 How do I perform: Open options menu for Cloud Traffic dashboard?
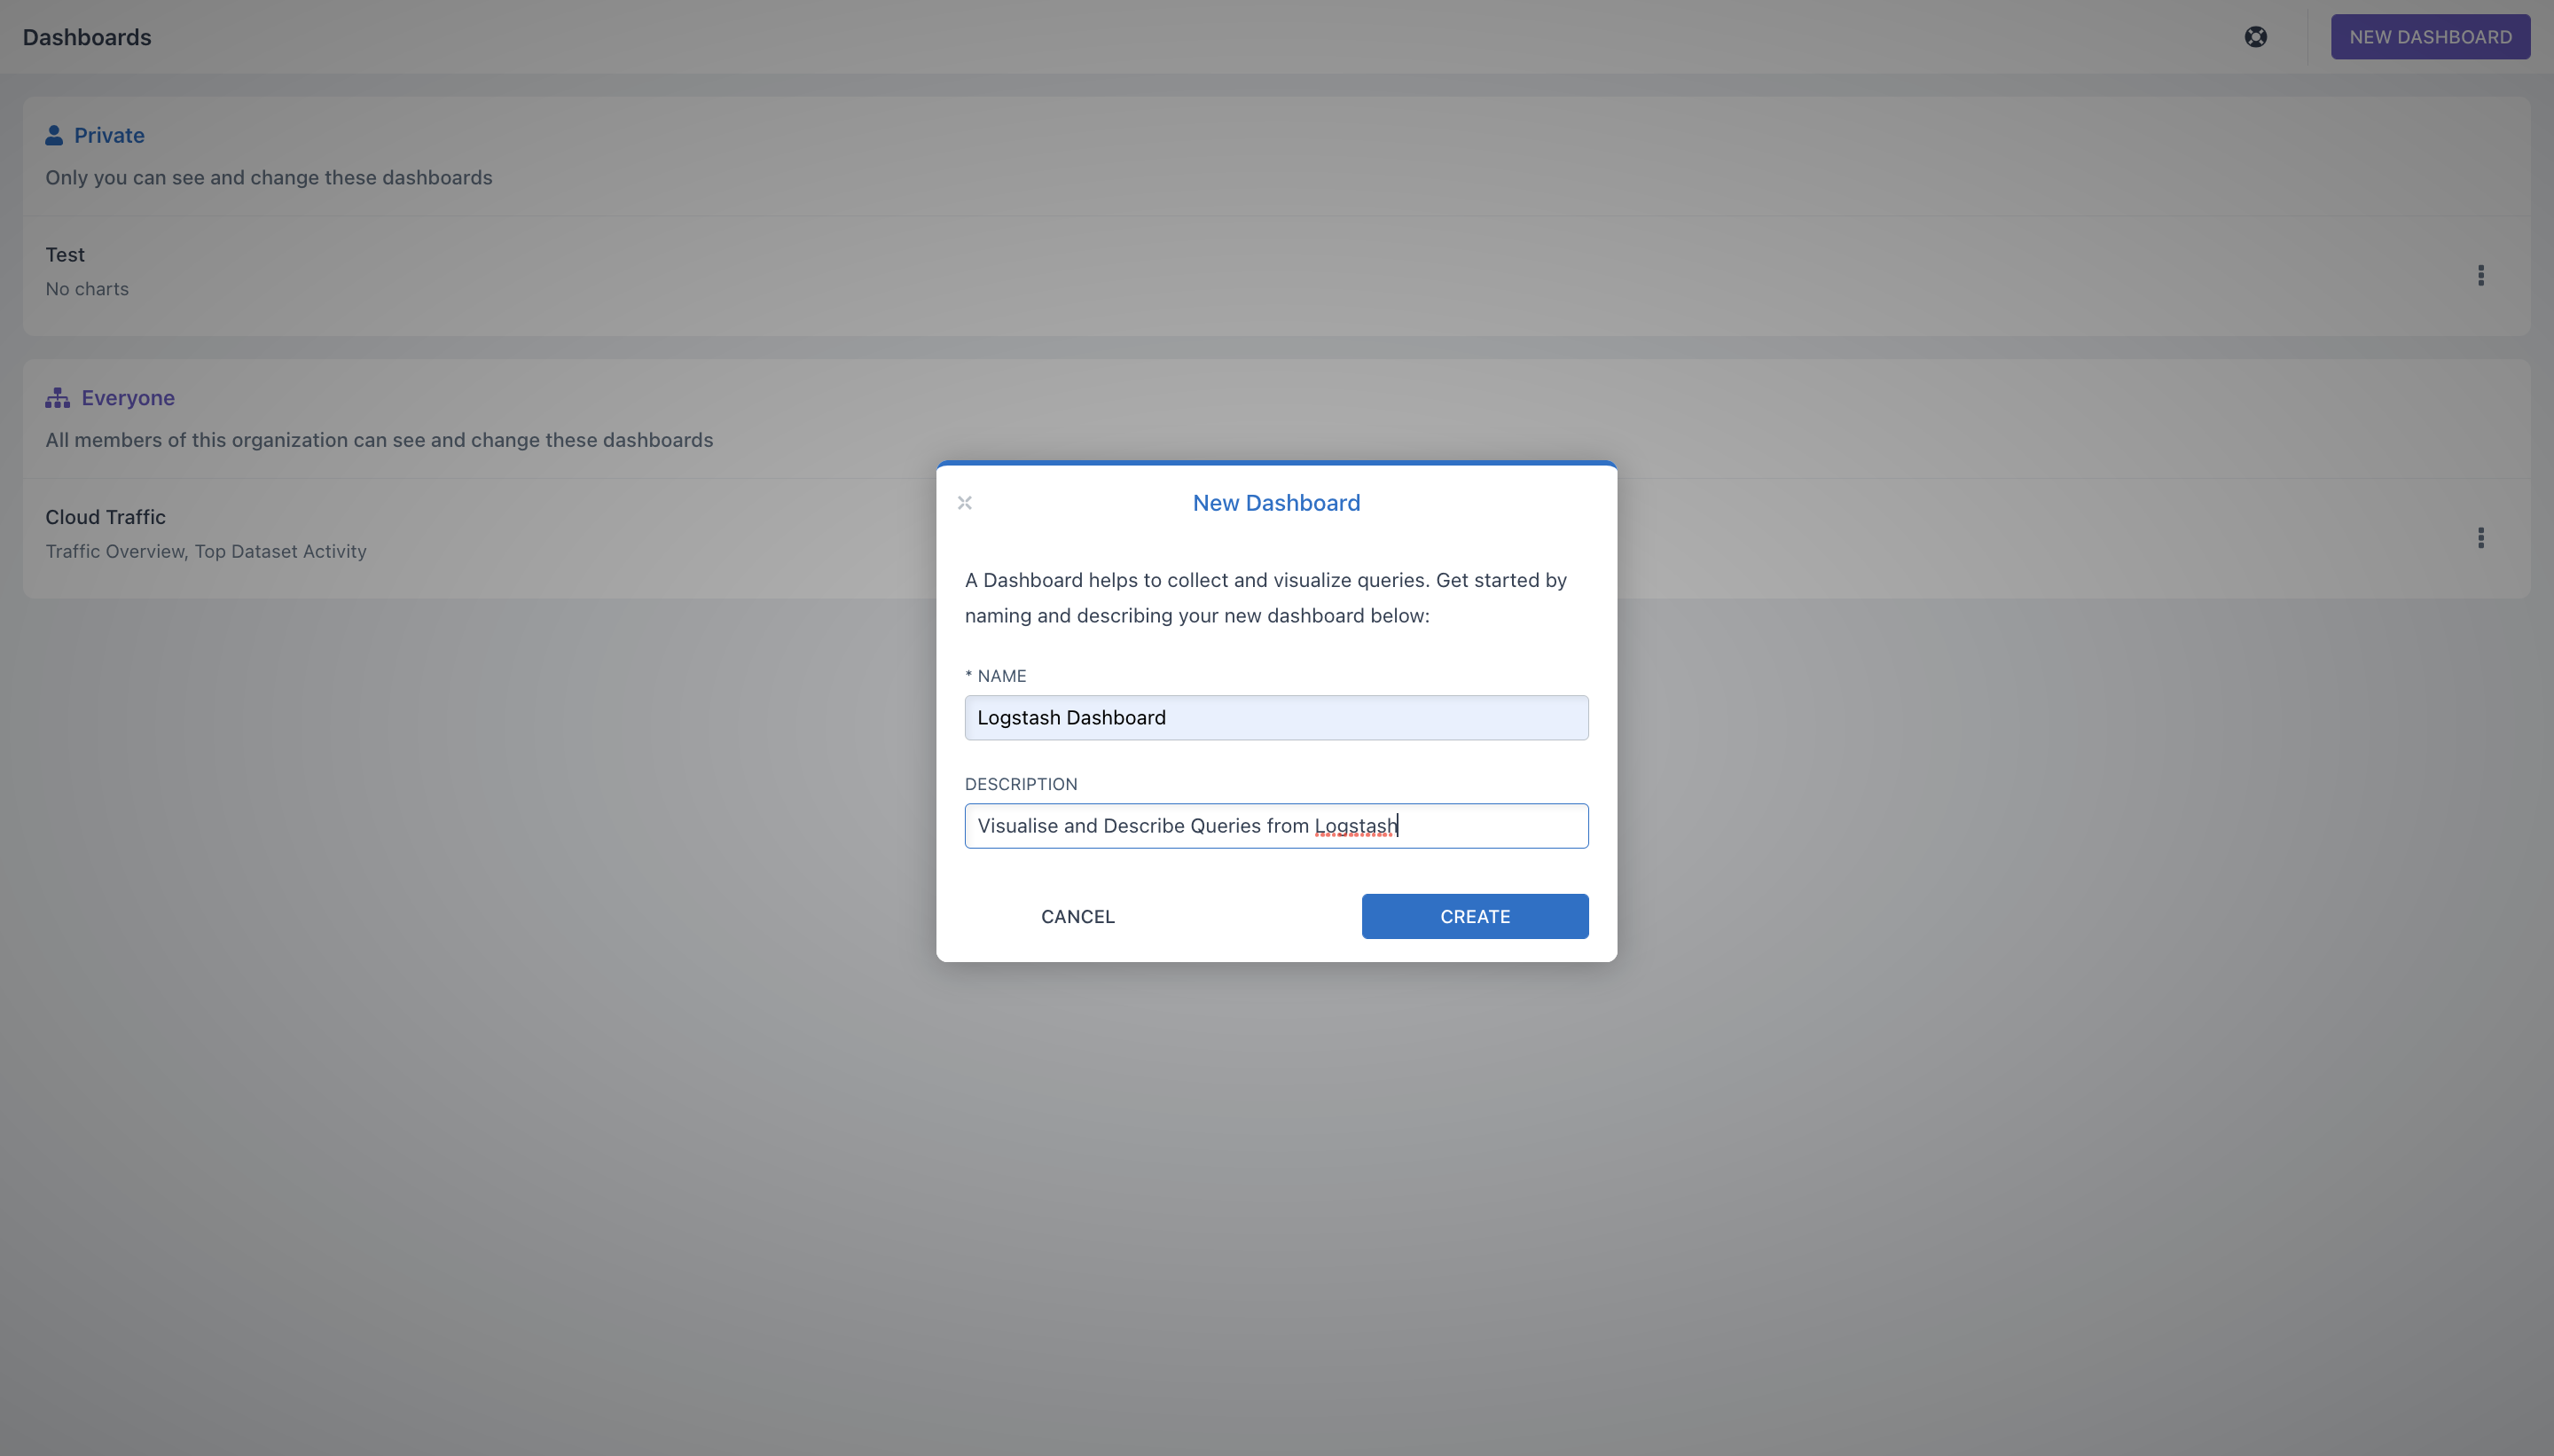click(2480, 538)
